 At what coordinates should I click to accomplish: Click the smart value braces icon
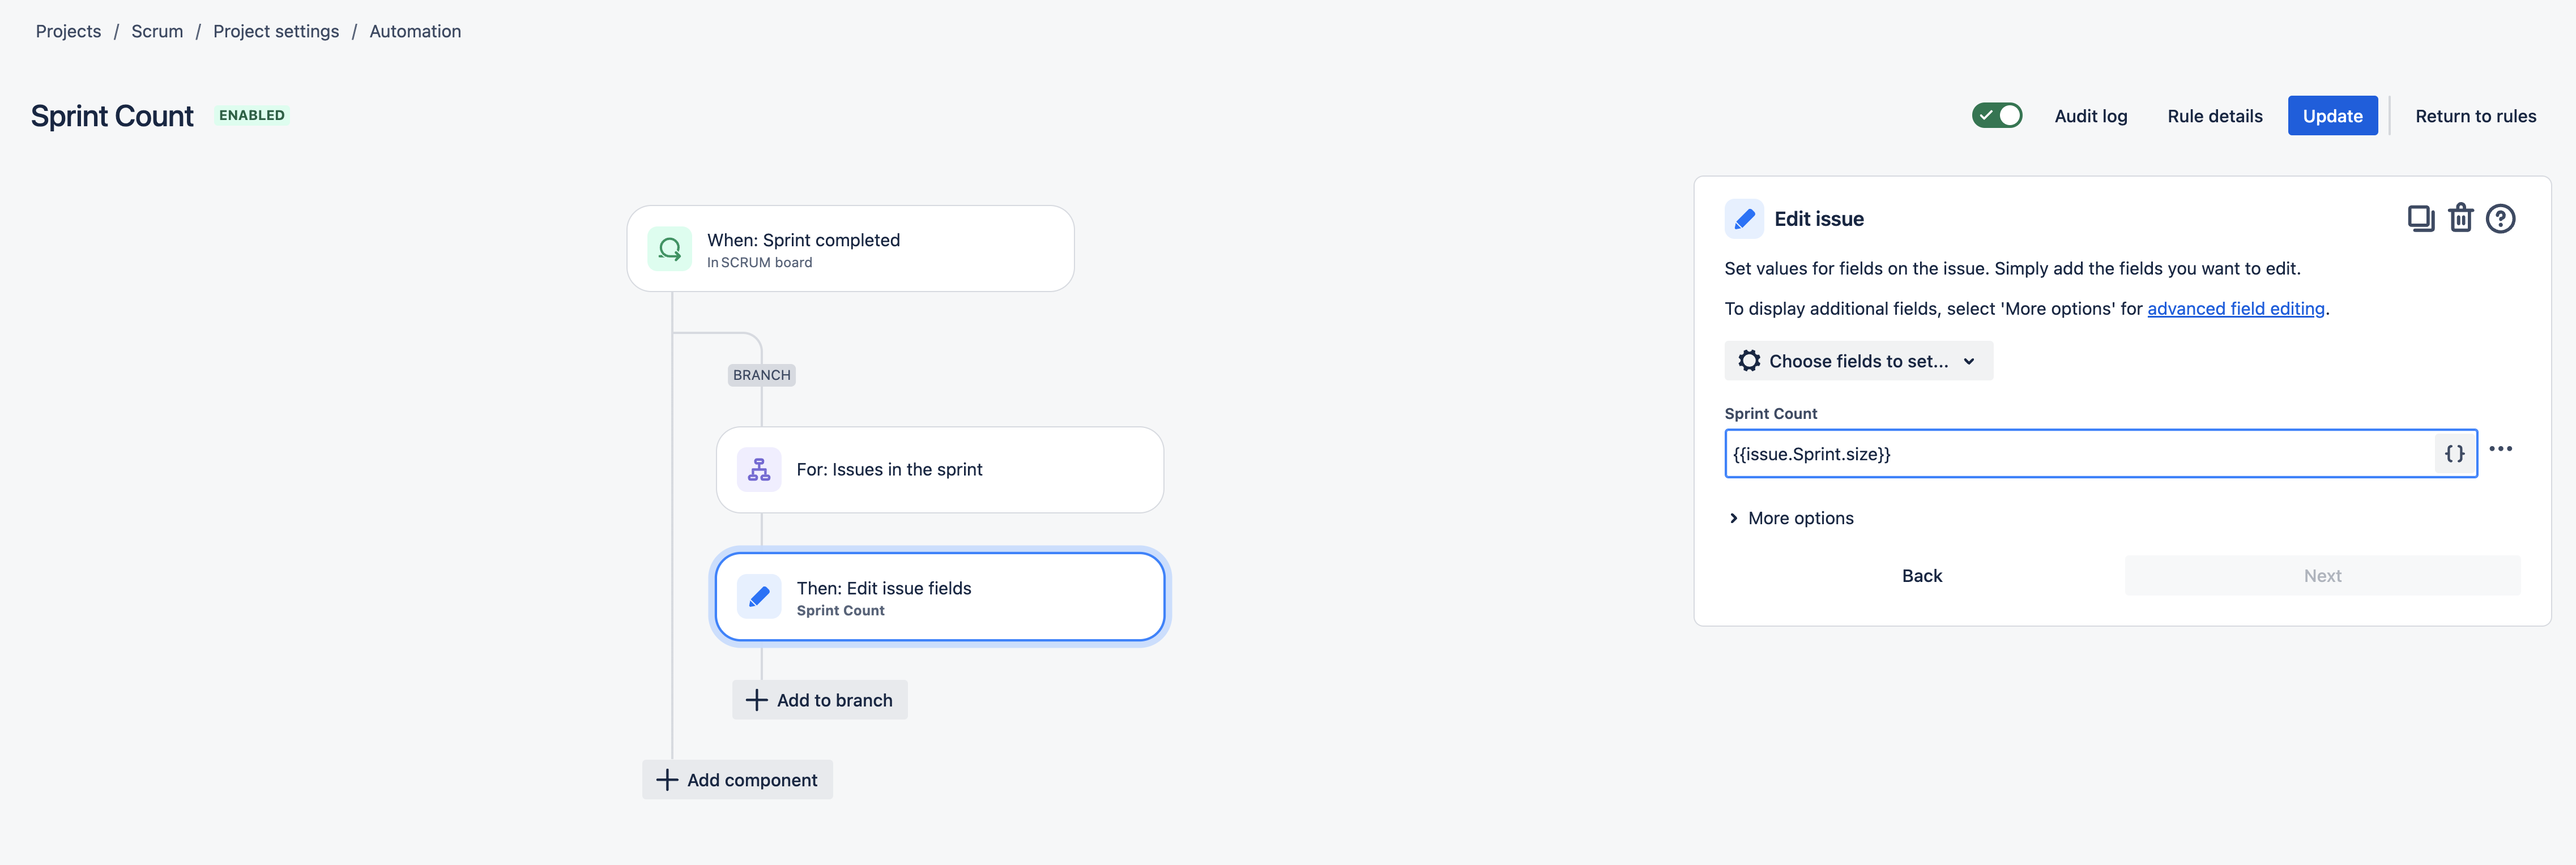[2454, 454]
